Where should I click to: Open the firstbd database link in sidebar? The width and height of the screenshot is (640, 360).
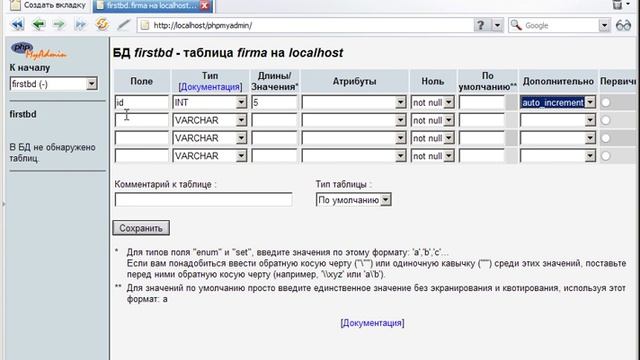tap(23, 114)
